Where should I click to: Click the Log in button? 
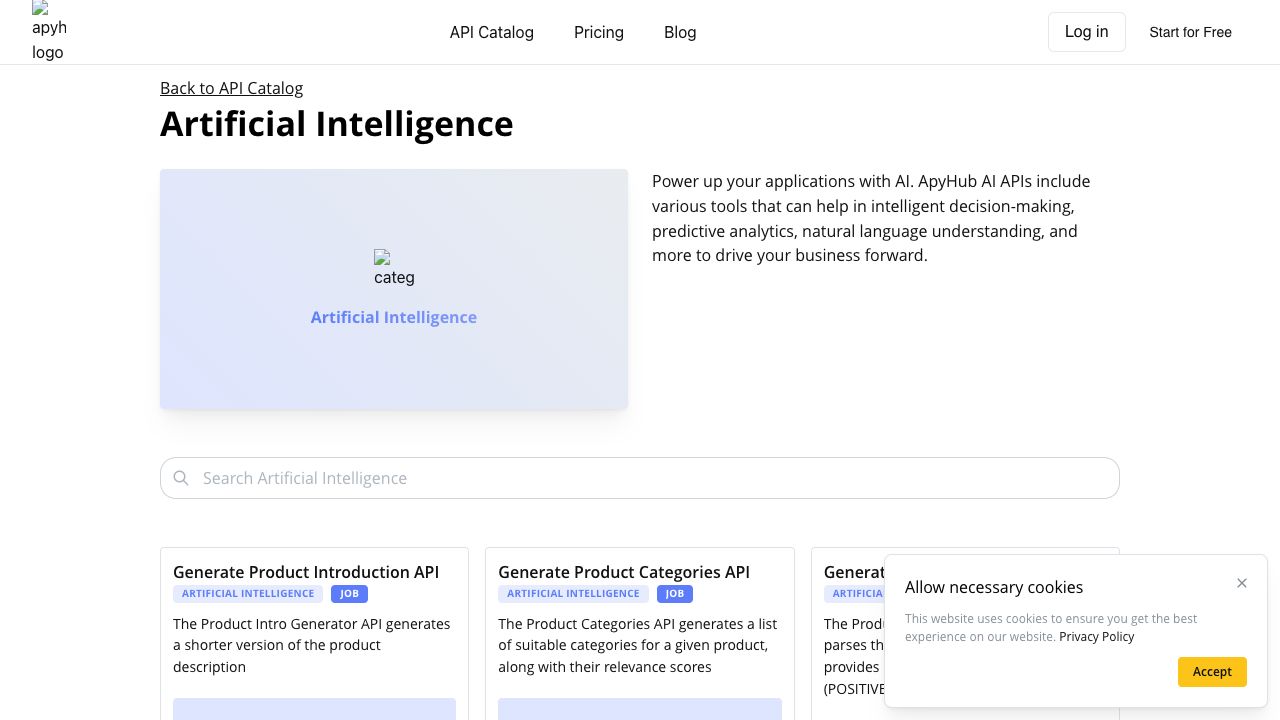pos(1086,32)
